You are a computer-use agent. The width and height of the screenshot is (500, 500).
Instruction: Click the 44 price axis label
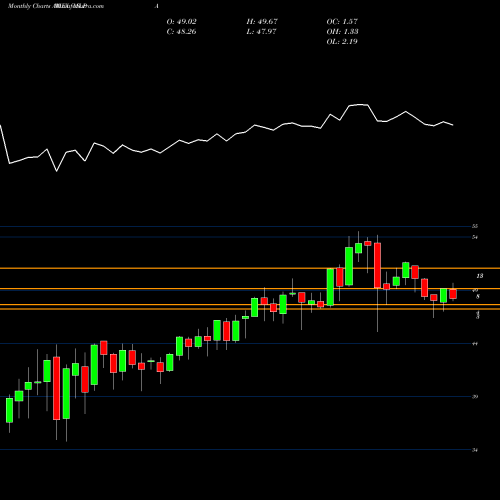[475, 343]
